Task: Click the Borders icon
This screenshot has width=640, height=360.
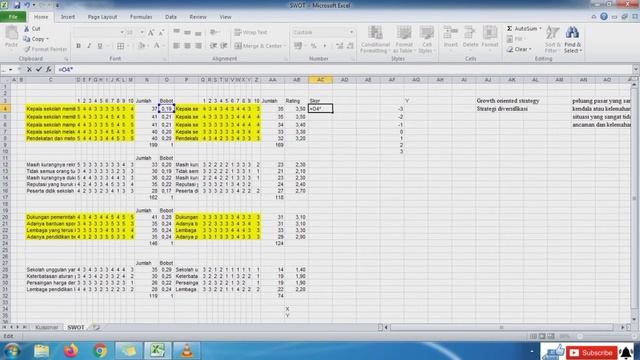Action: pos(120,46)
